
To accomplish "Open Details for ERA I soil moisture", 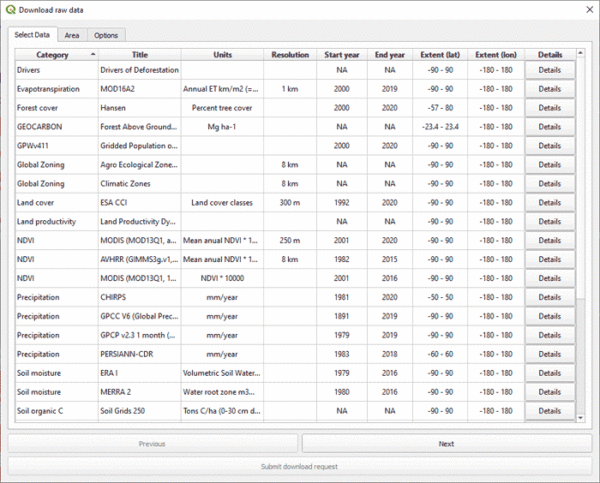I will (x=550, y=373).
